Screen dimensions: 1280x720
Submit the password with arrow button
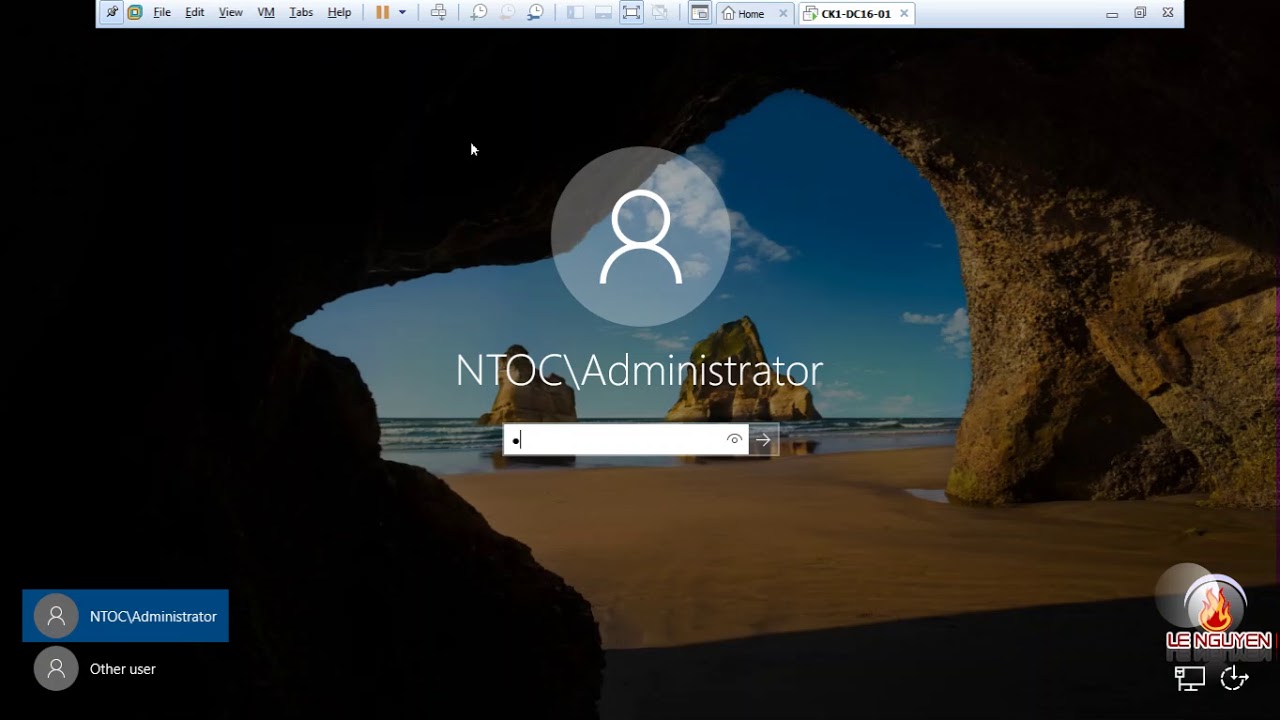point(763,440)
